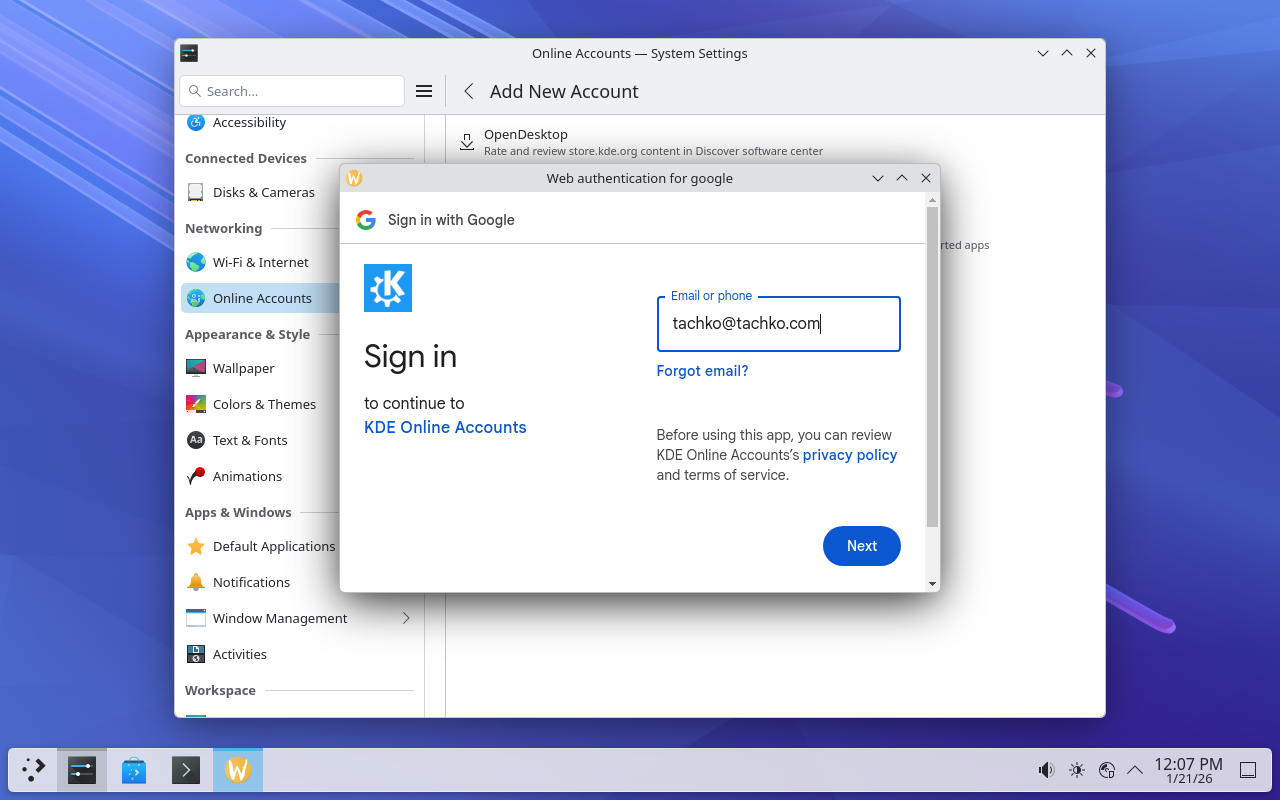Select the Wallpaper icon in sidebar
The height and width of the screenshot is (800, 1280).
(x=196, y=368)
